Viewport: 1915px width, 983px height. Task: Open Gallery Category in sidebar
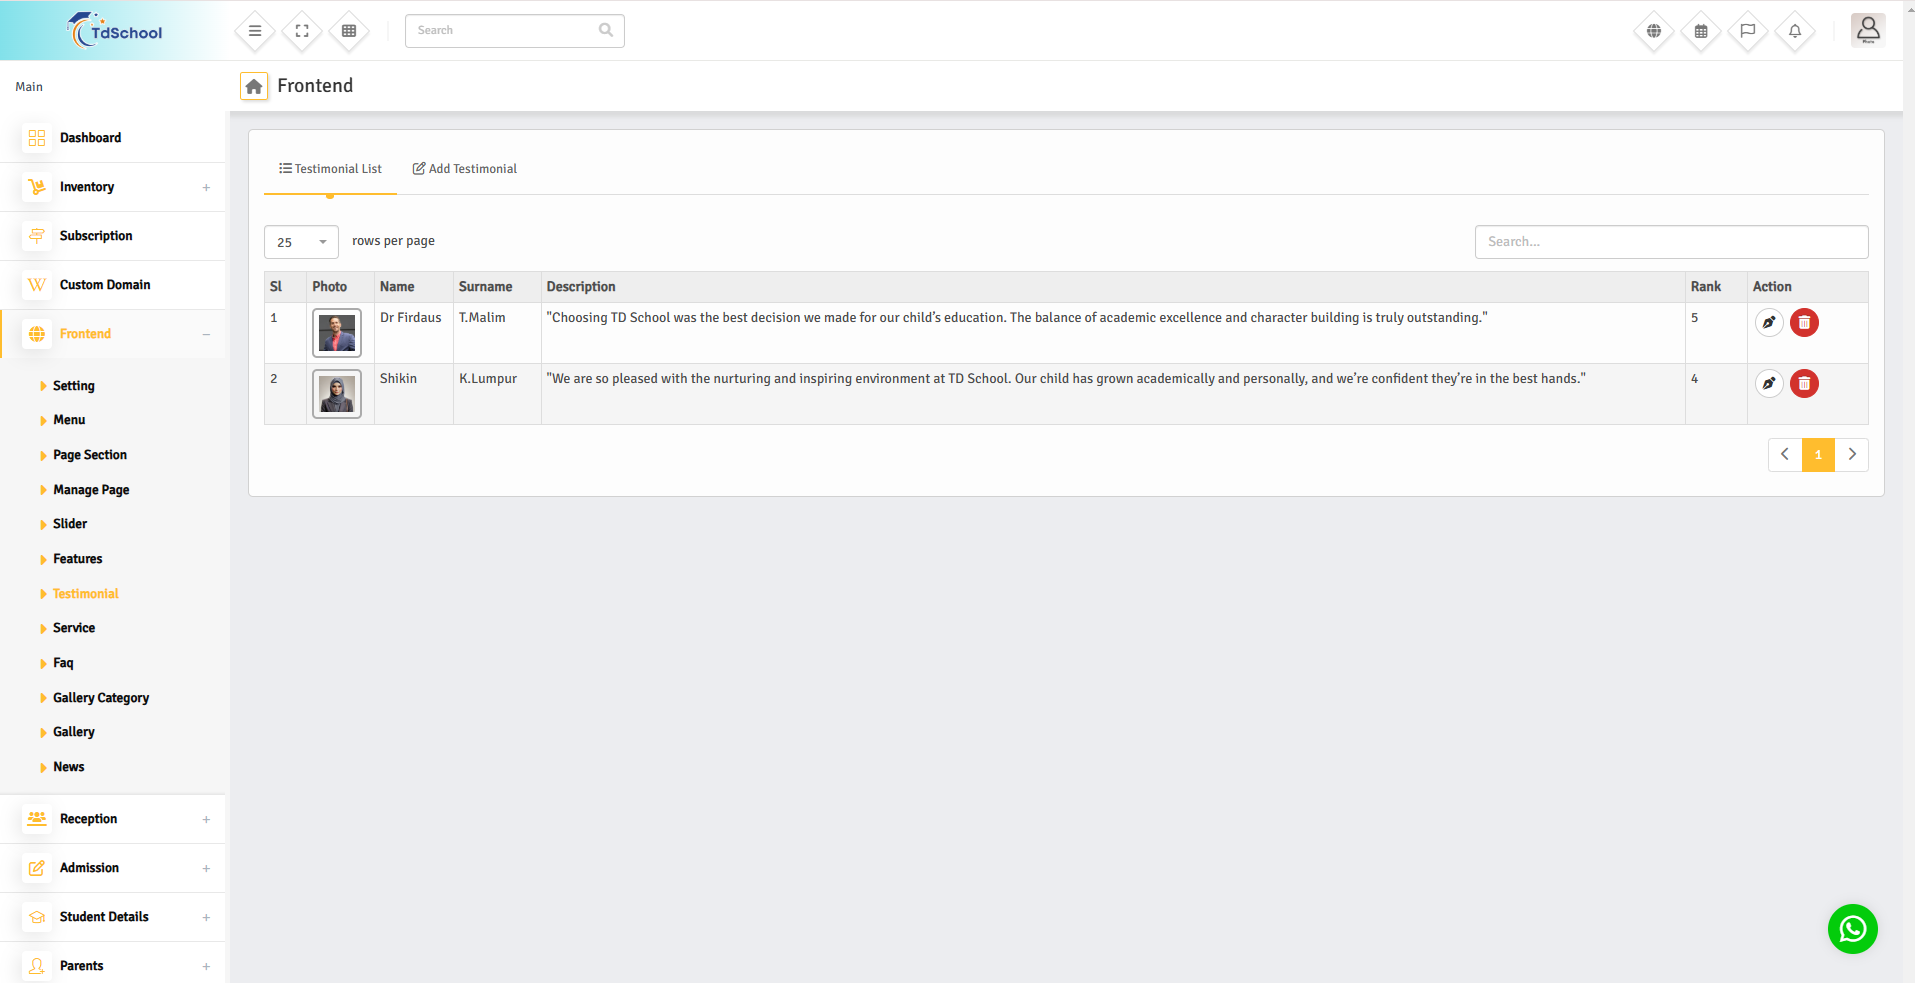(101, 698)
